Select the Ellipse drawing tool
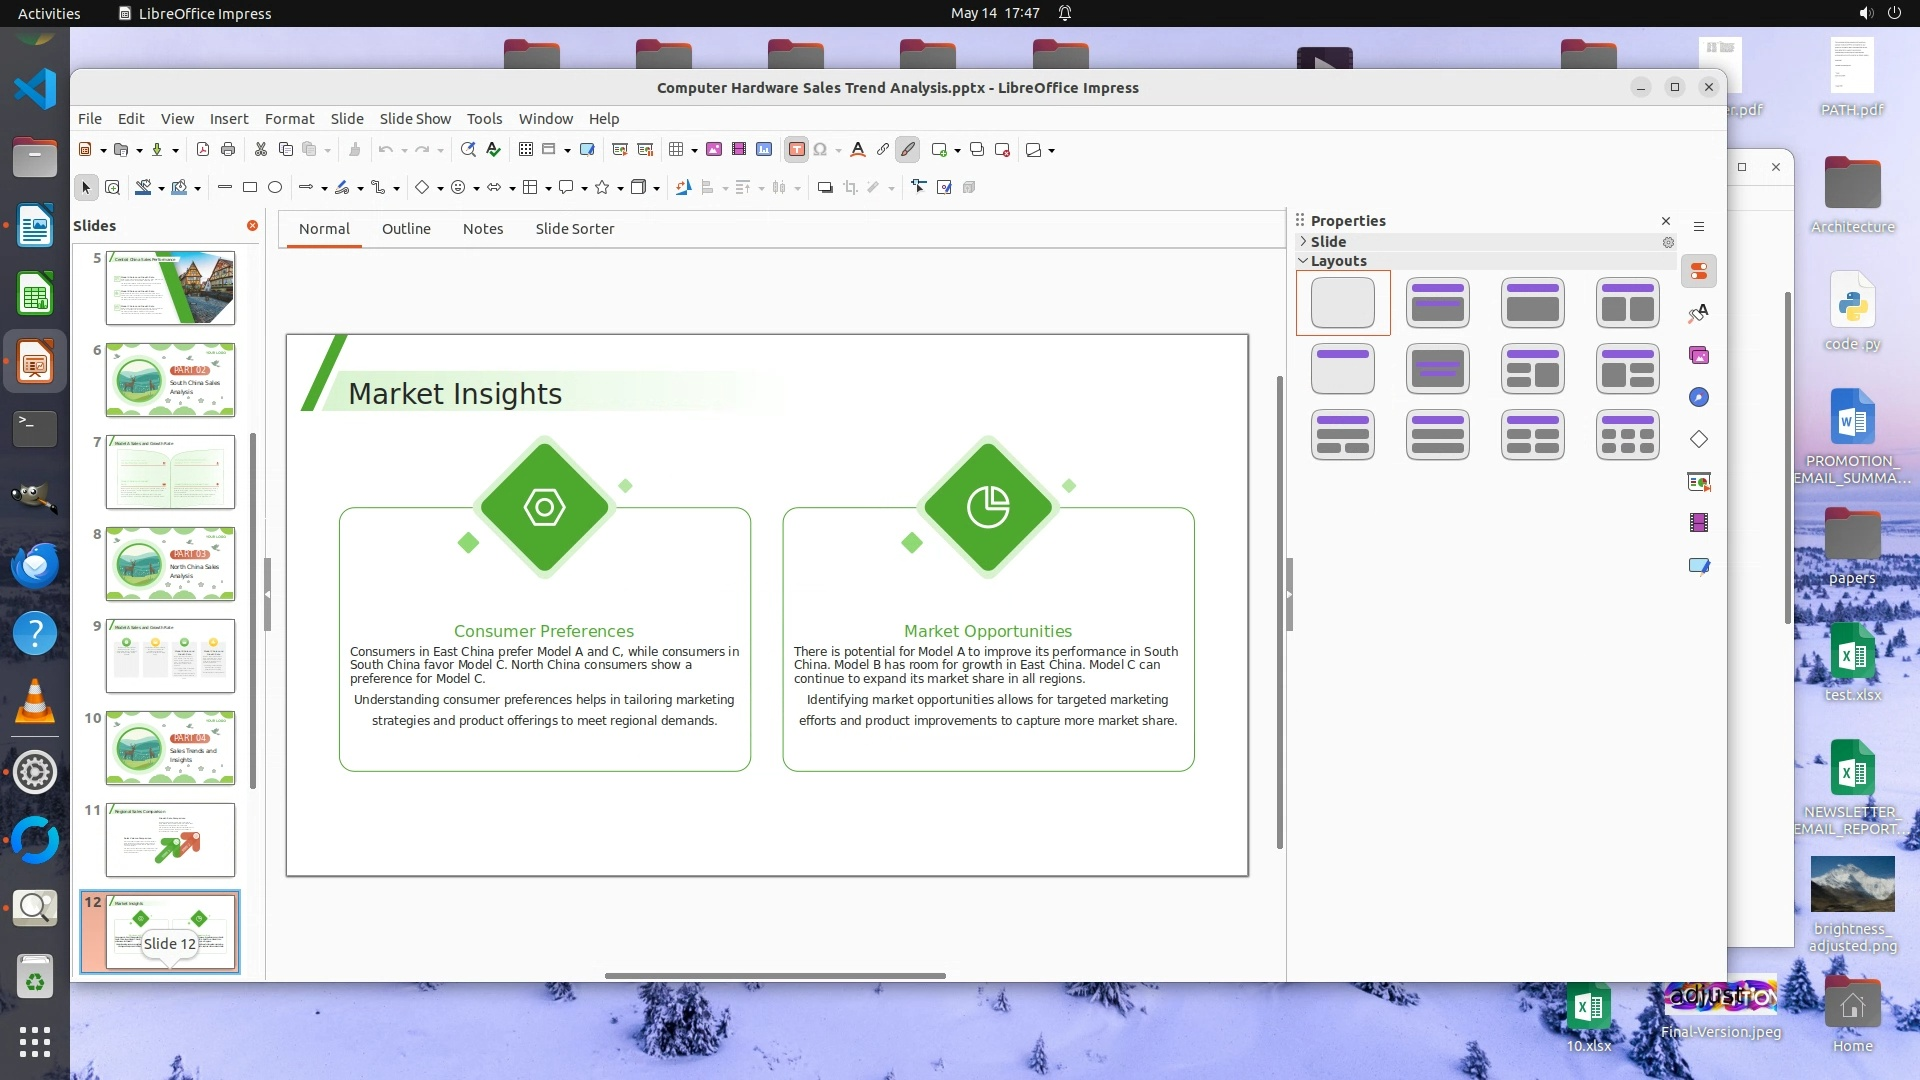 (275, 187)
